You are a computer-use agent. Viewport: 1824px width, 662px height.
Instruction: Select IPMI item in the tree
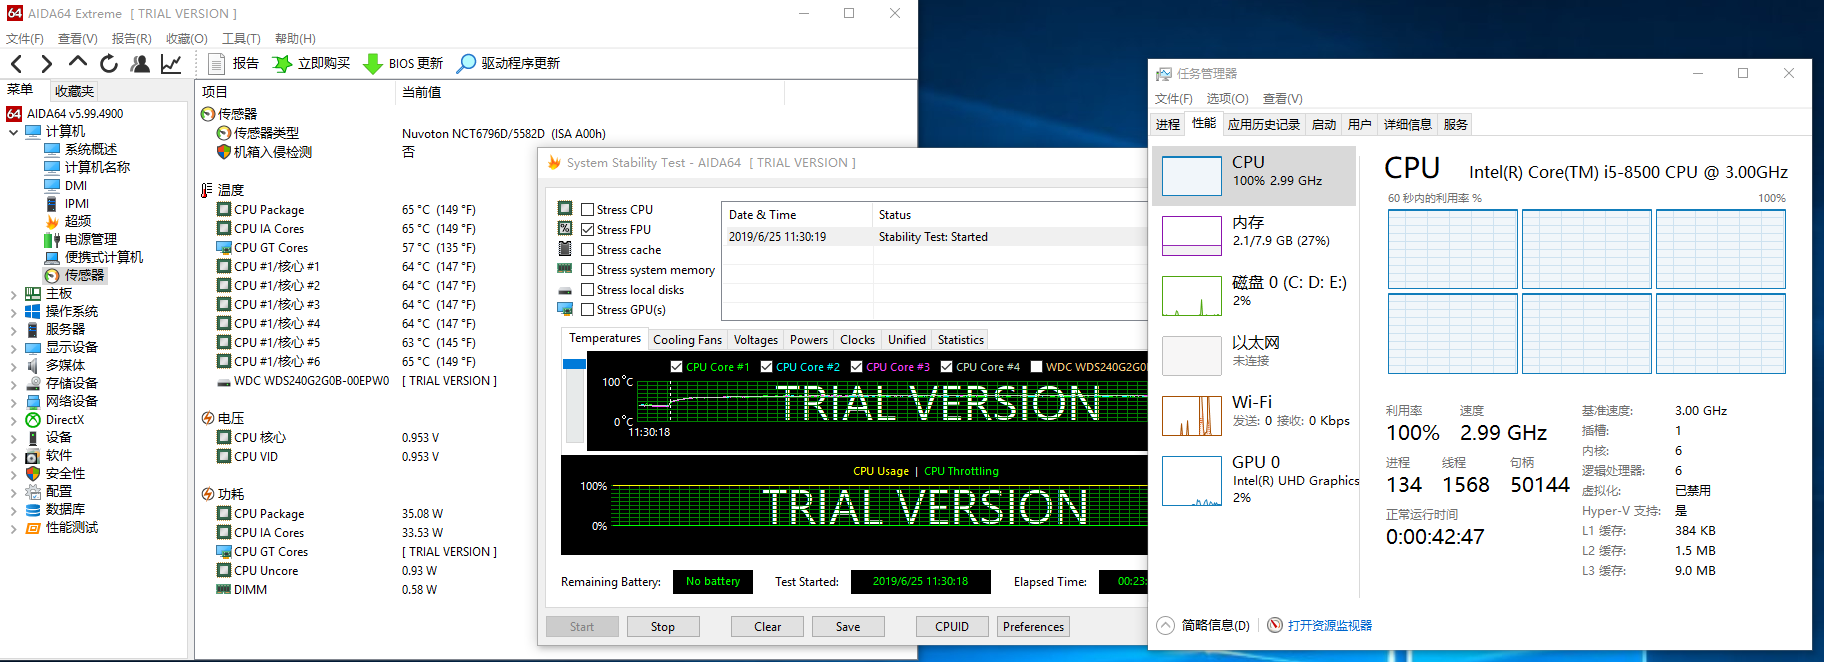(x=77, y=203)
